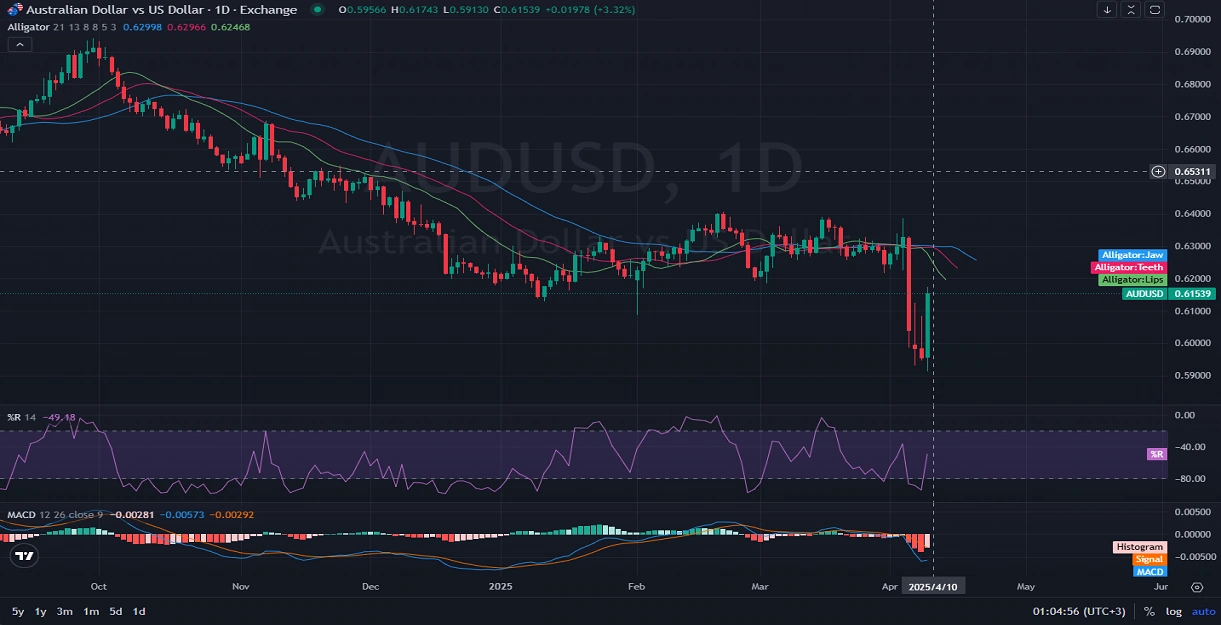Screen dimensions: 1221x625
Task: Click the TradingView logo icon
Action: (25, 557)
